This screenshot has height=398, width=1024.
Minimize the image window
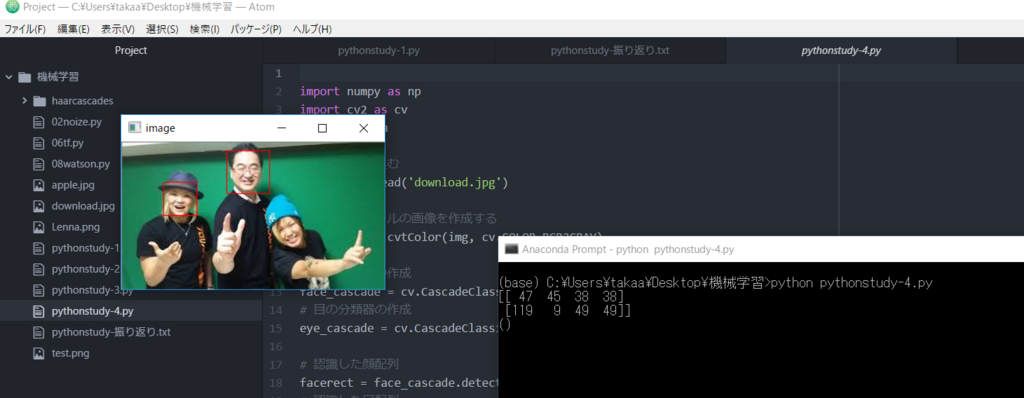(x=282, y=128)
